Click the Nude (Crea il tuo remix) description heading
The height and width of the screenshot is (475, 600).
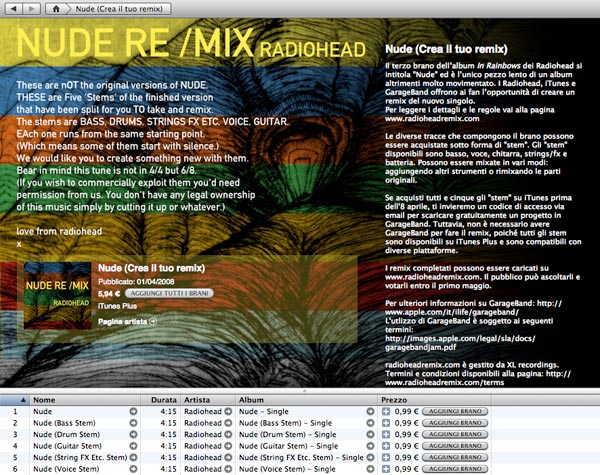(x=446, y=49)
